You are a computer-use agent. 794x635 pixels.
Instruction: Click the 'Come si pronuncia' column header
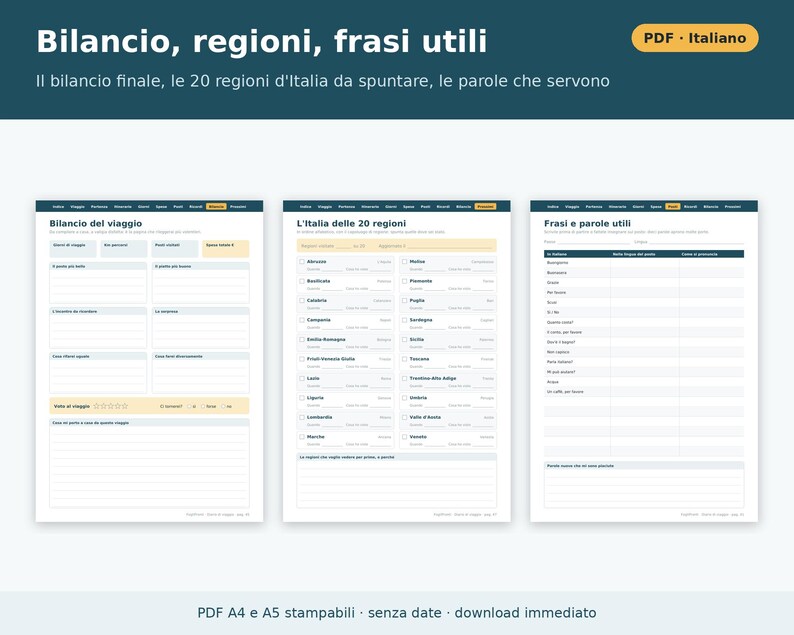pyautogui.click(x=699, y=254)
